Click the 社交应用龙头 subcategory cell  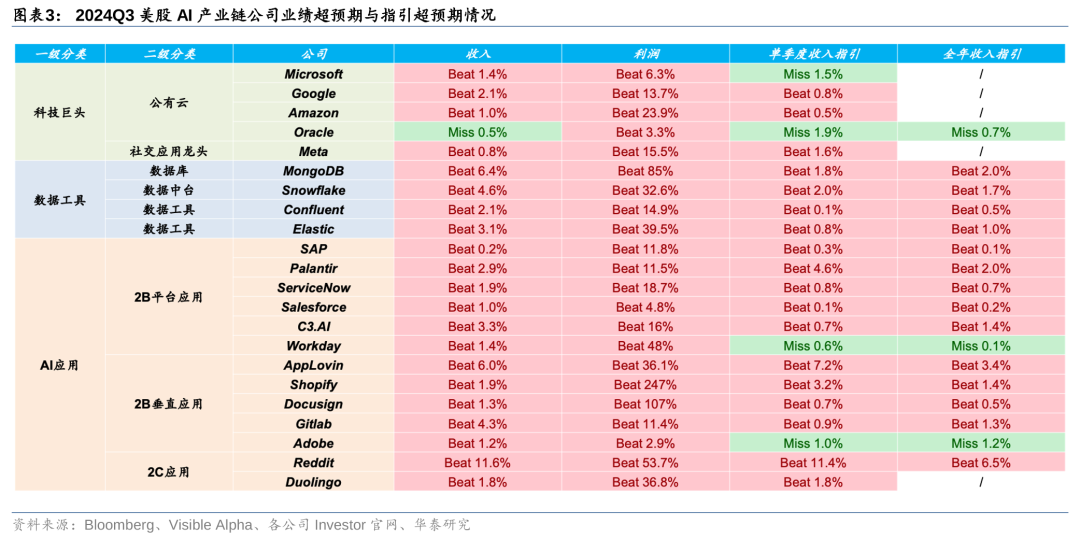168,152
